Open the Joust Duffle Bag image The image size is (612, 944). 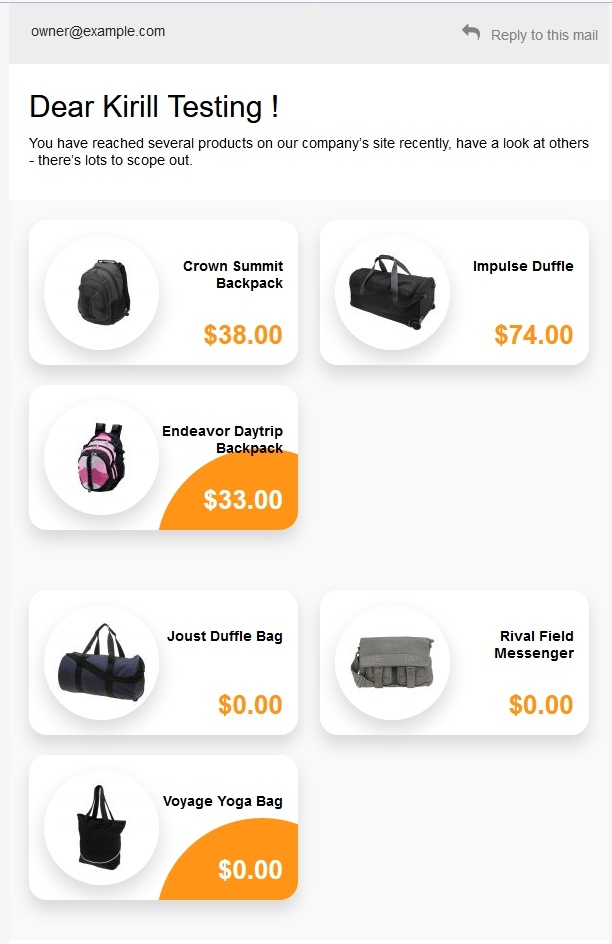coord(102,662)
